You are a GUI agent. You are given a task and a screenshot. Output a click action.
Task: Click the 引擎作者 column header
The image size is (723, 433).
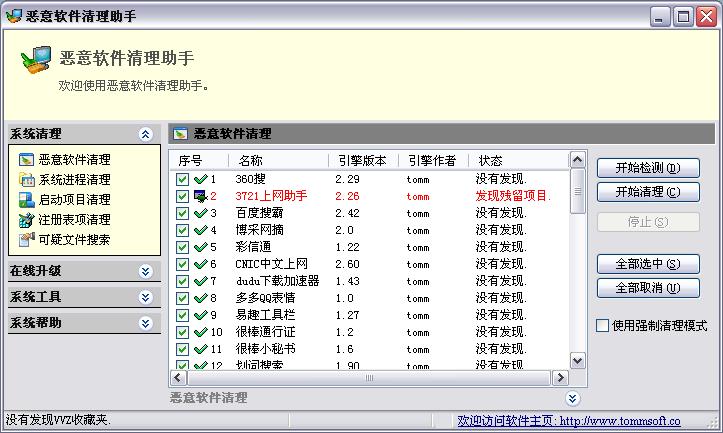(433, 160)
